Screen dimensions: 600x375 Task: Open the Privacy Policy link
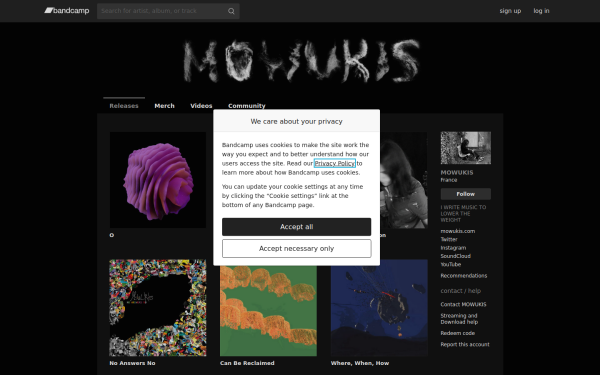point(335,163)
